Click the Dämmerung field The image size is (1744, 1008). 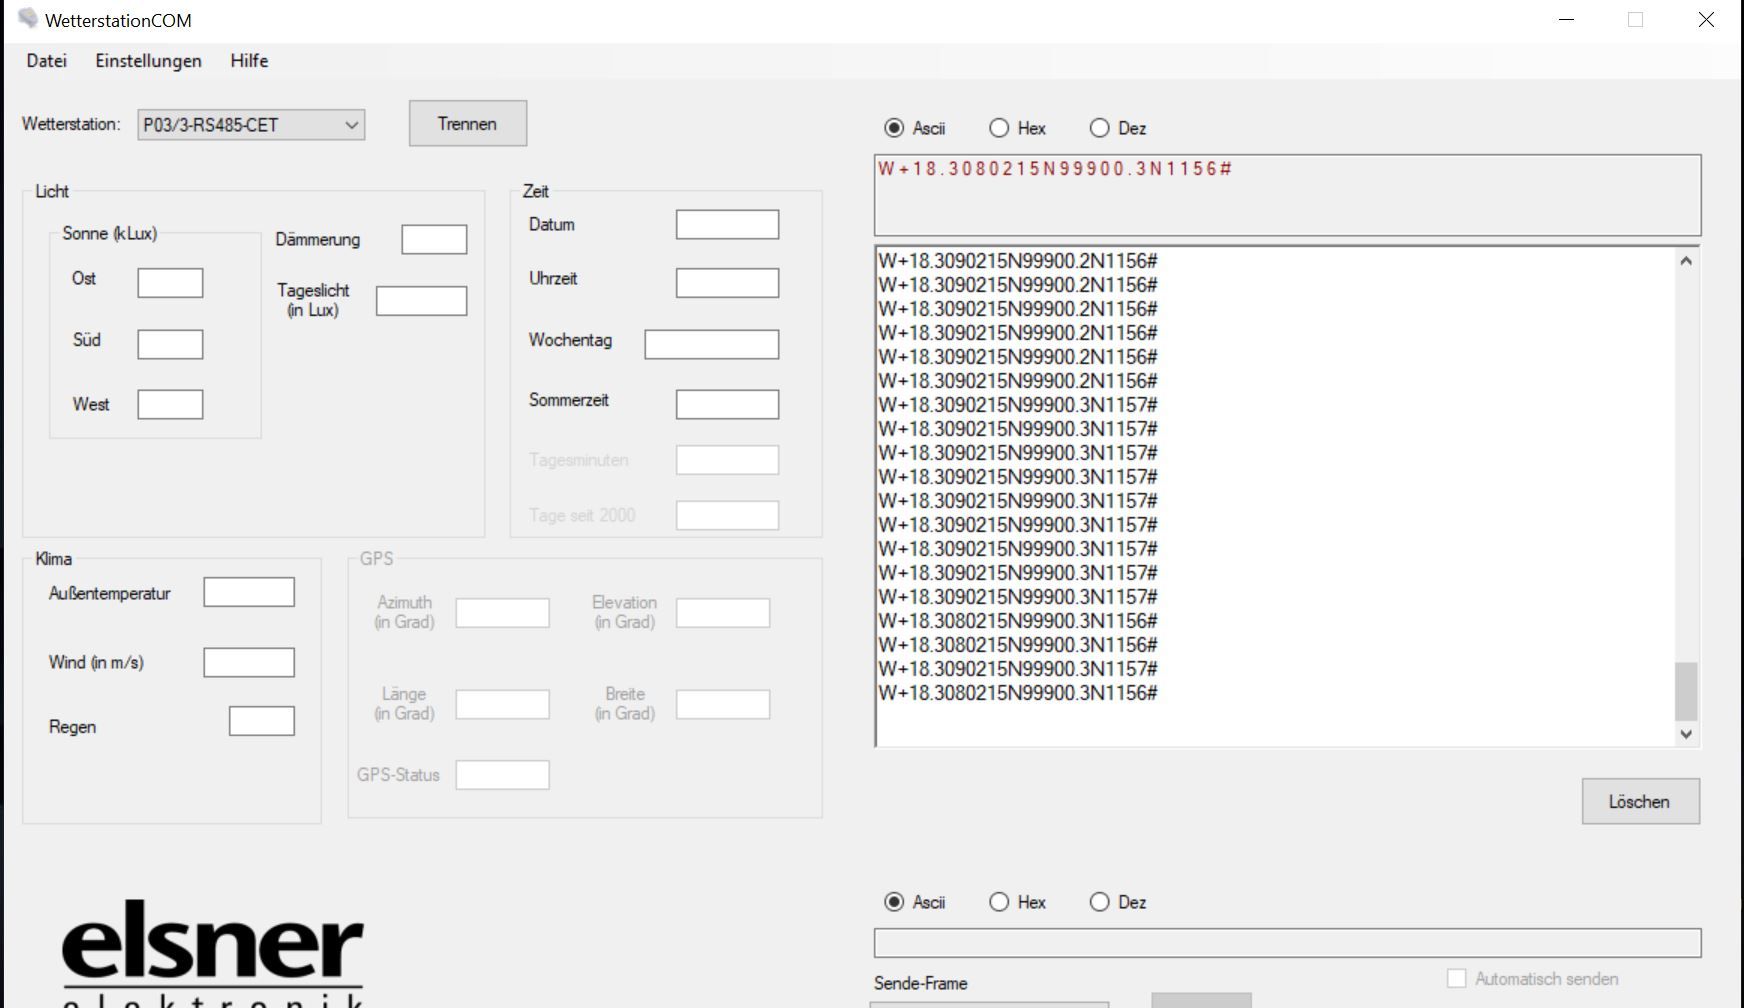(434, 240)
